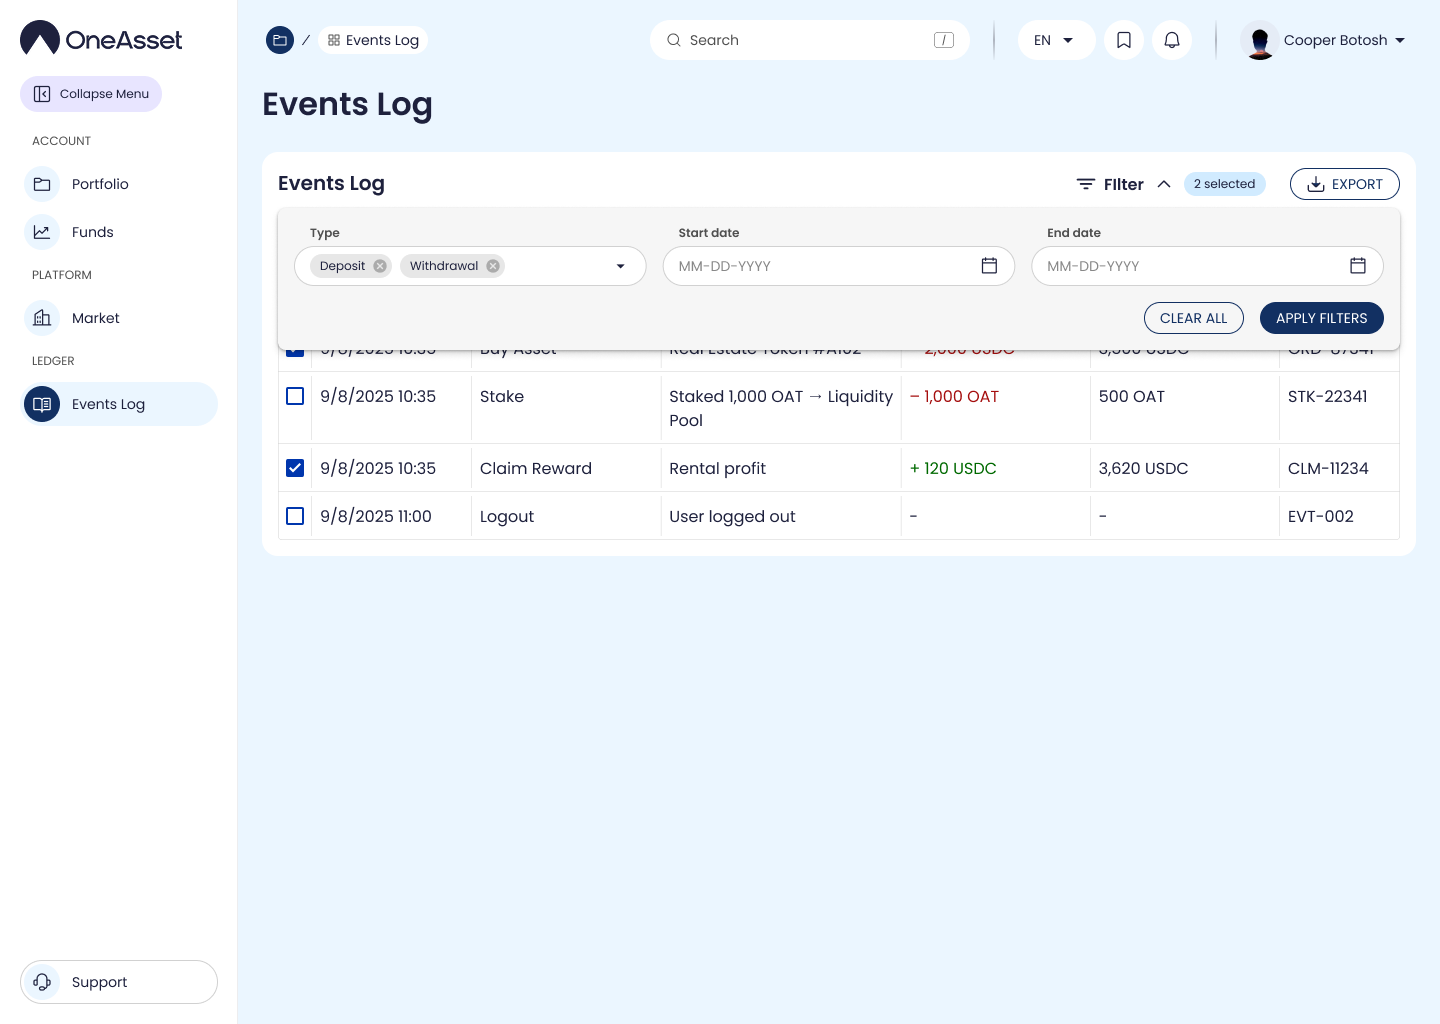Viewport: 1440px width, 1024px height.
Task: Focus the Search input field
Action: coord(809,40)
